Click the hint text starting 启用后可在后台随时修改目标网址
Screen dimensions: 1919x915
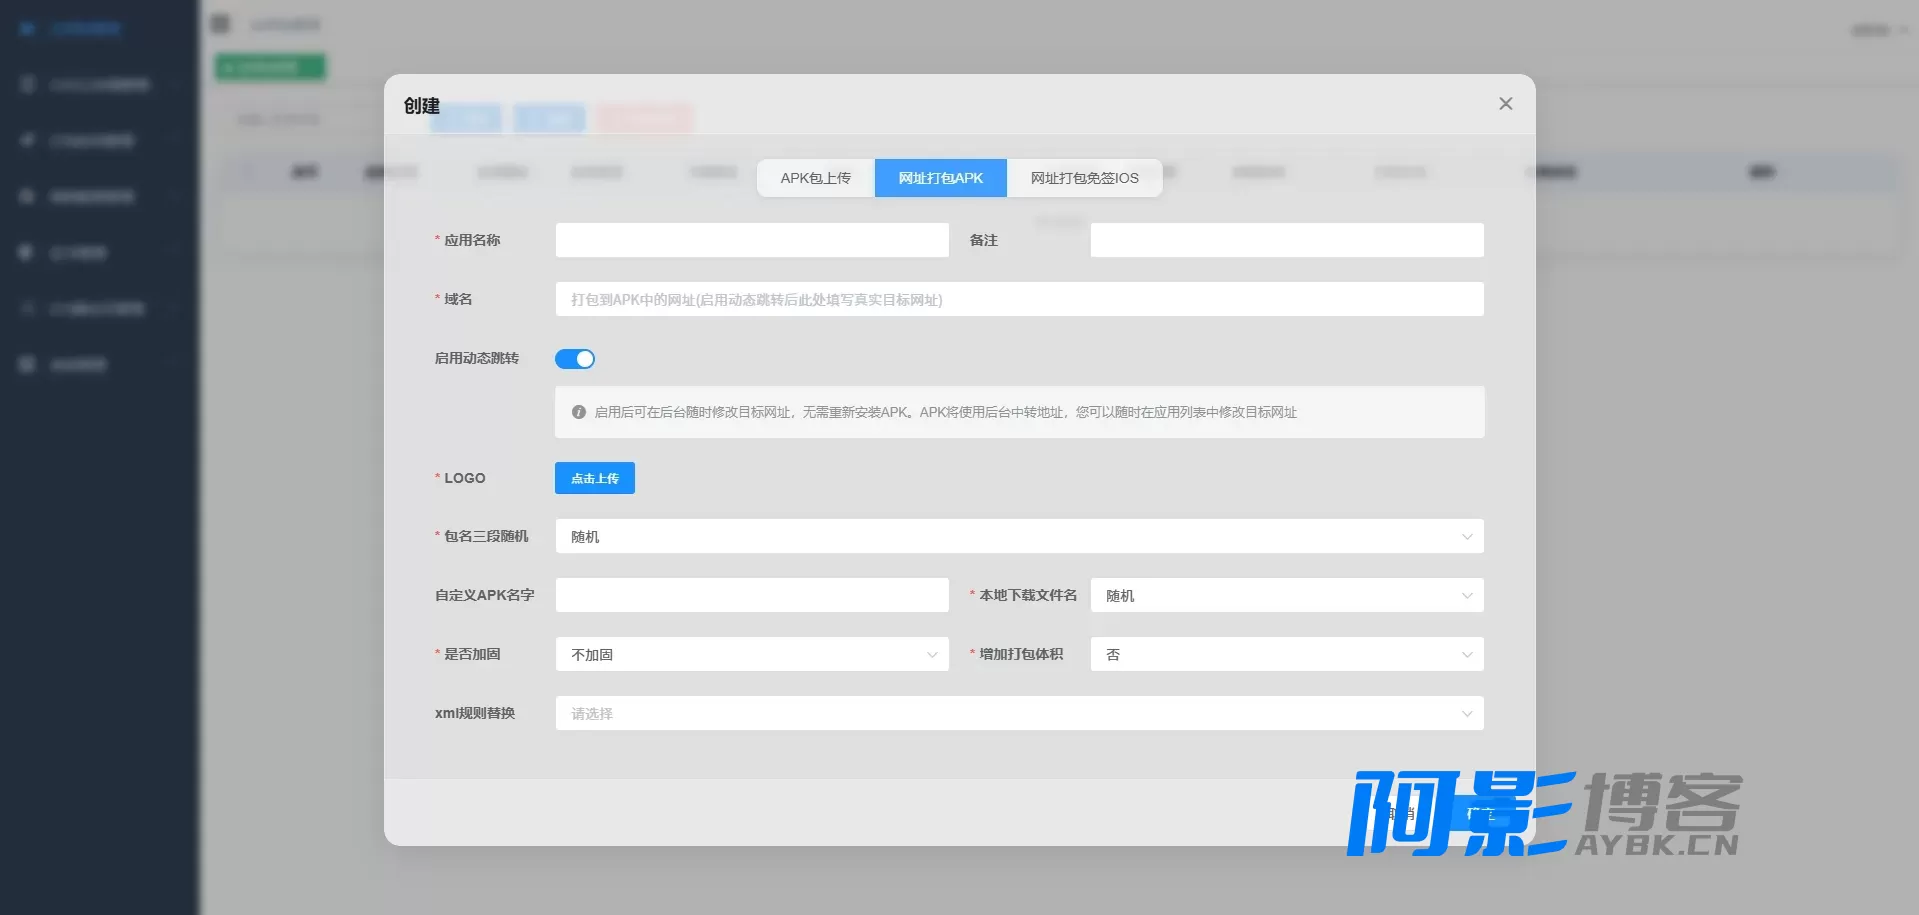pyautogui.click(x=945, y=412)
